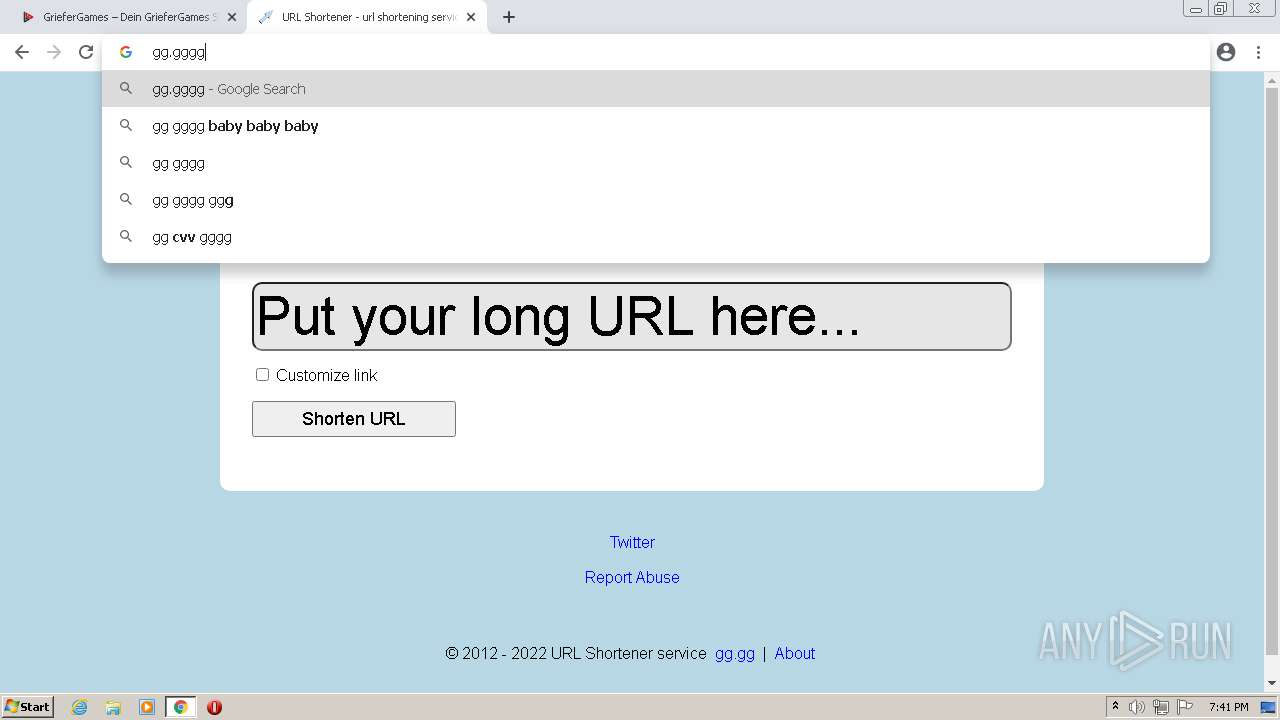The width and height of the screenshot is (1280, 720).
Task: Open File Explorer from the taskbar
Action: point(113,707)
